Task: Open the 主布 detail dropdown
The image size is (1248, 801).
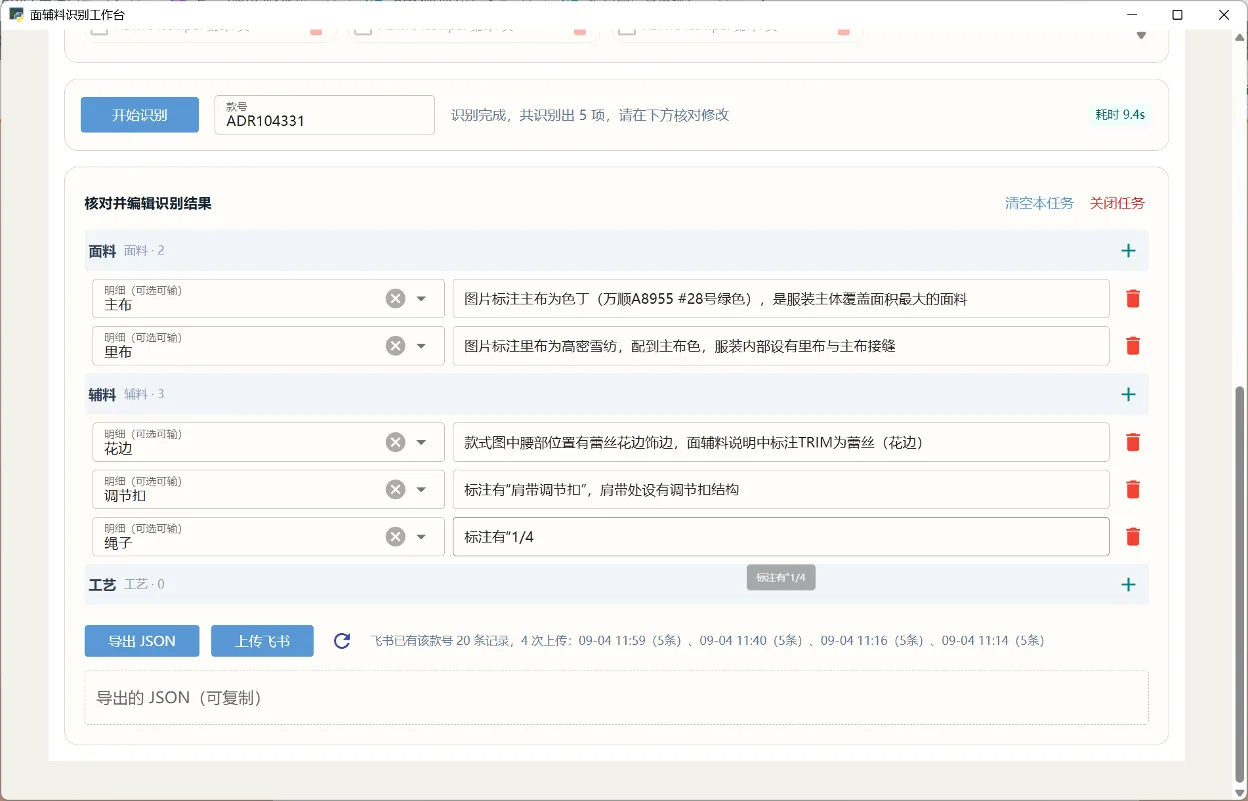Action: tap(421, 298)
